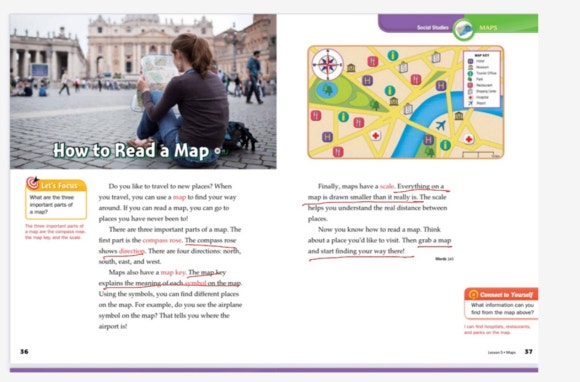Screen dimensions: 580x382
Task: Click the photo of woman reading a map
Action: pyautogui.click(x=143, y=91)
